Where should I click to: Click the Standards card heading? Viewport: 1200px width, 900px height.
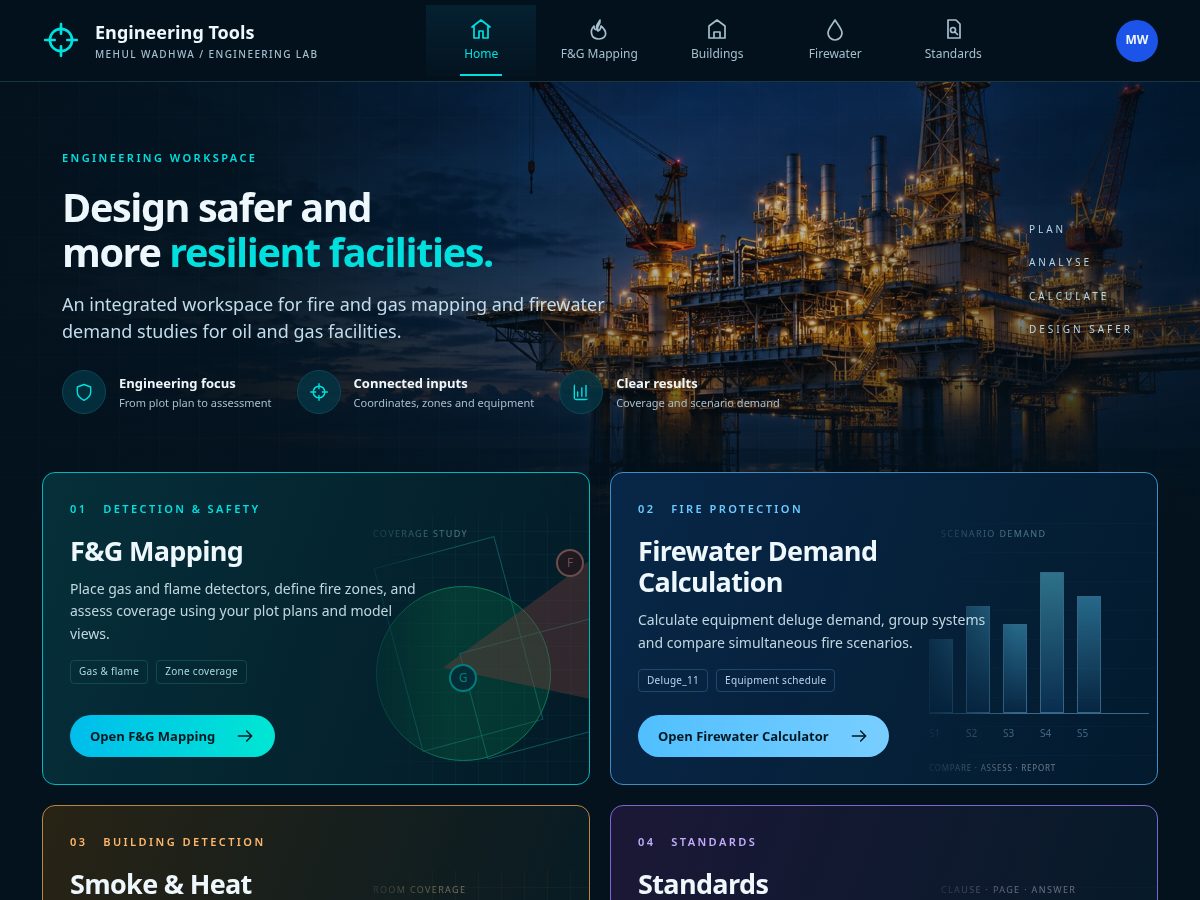pos(703,884)
